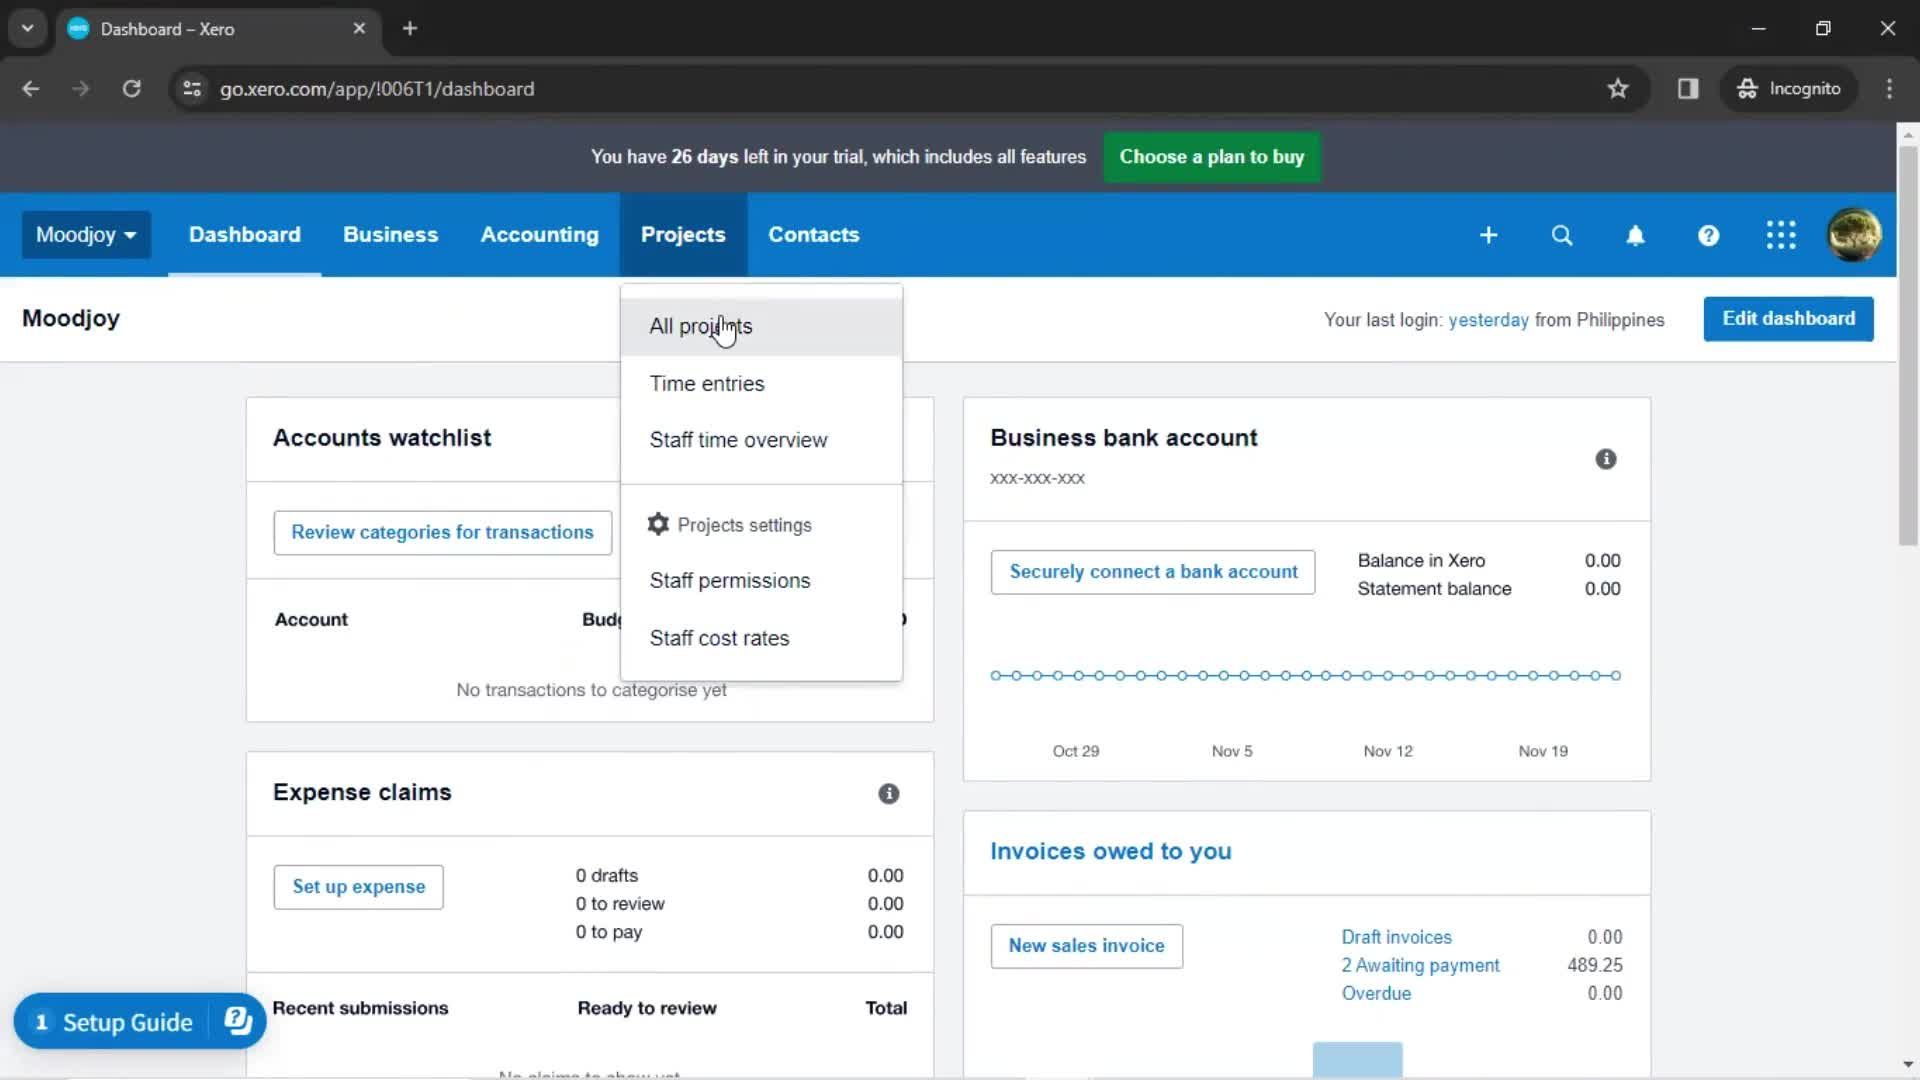This screenshot has width=1920, height=1080.
Task: Toggle the browser side panel icon
Action: click(x=1688, y=89)
